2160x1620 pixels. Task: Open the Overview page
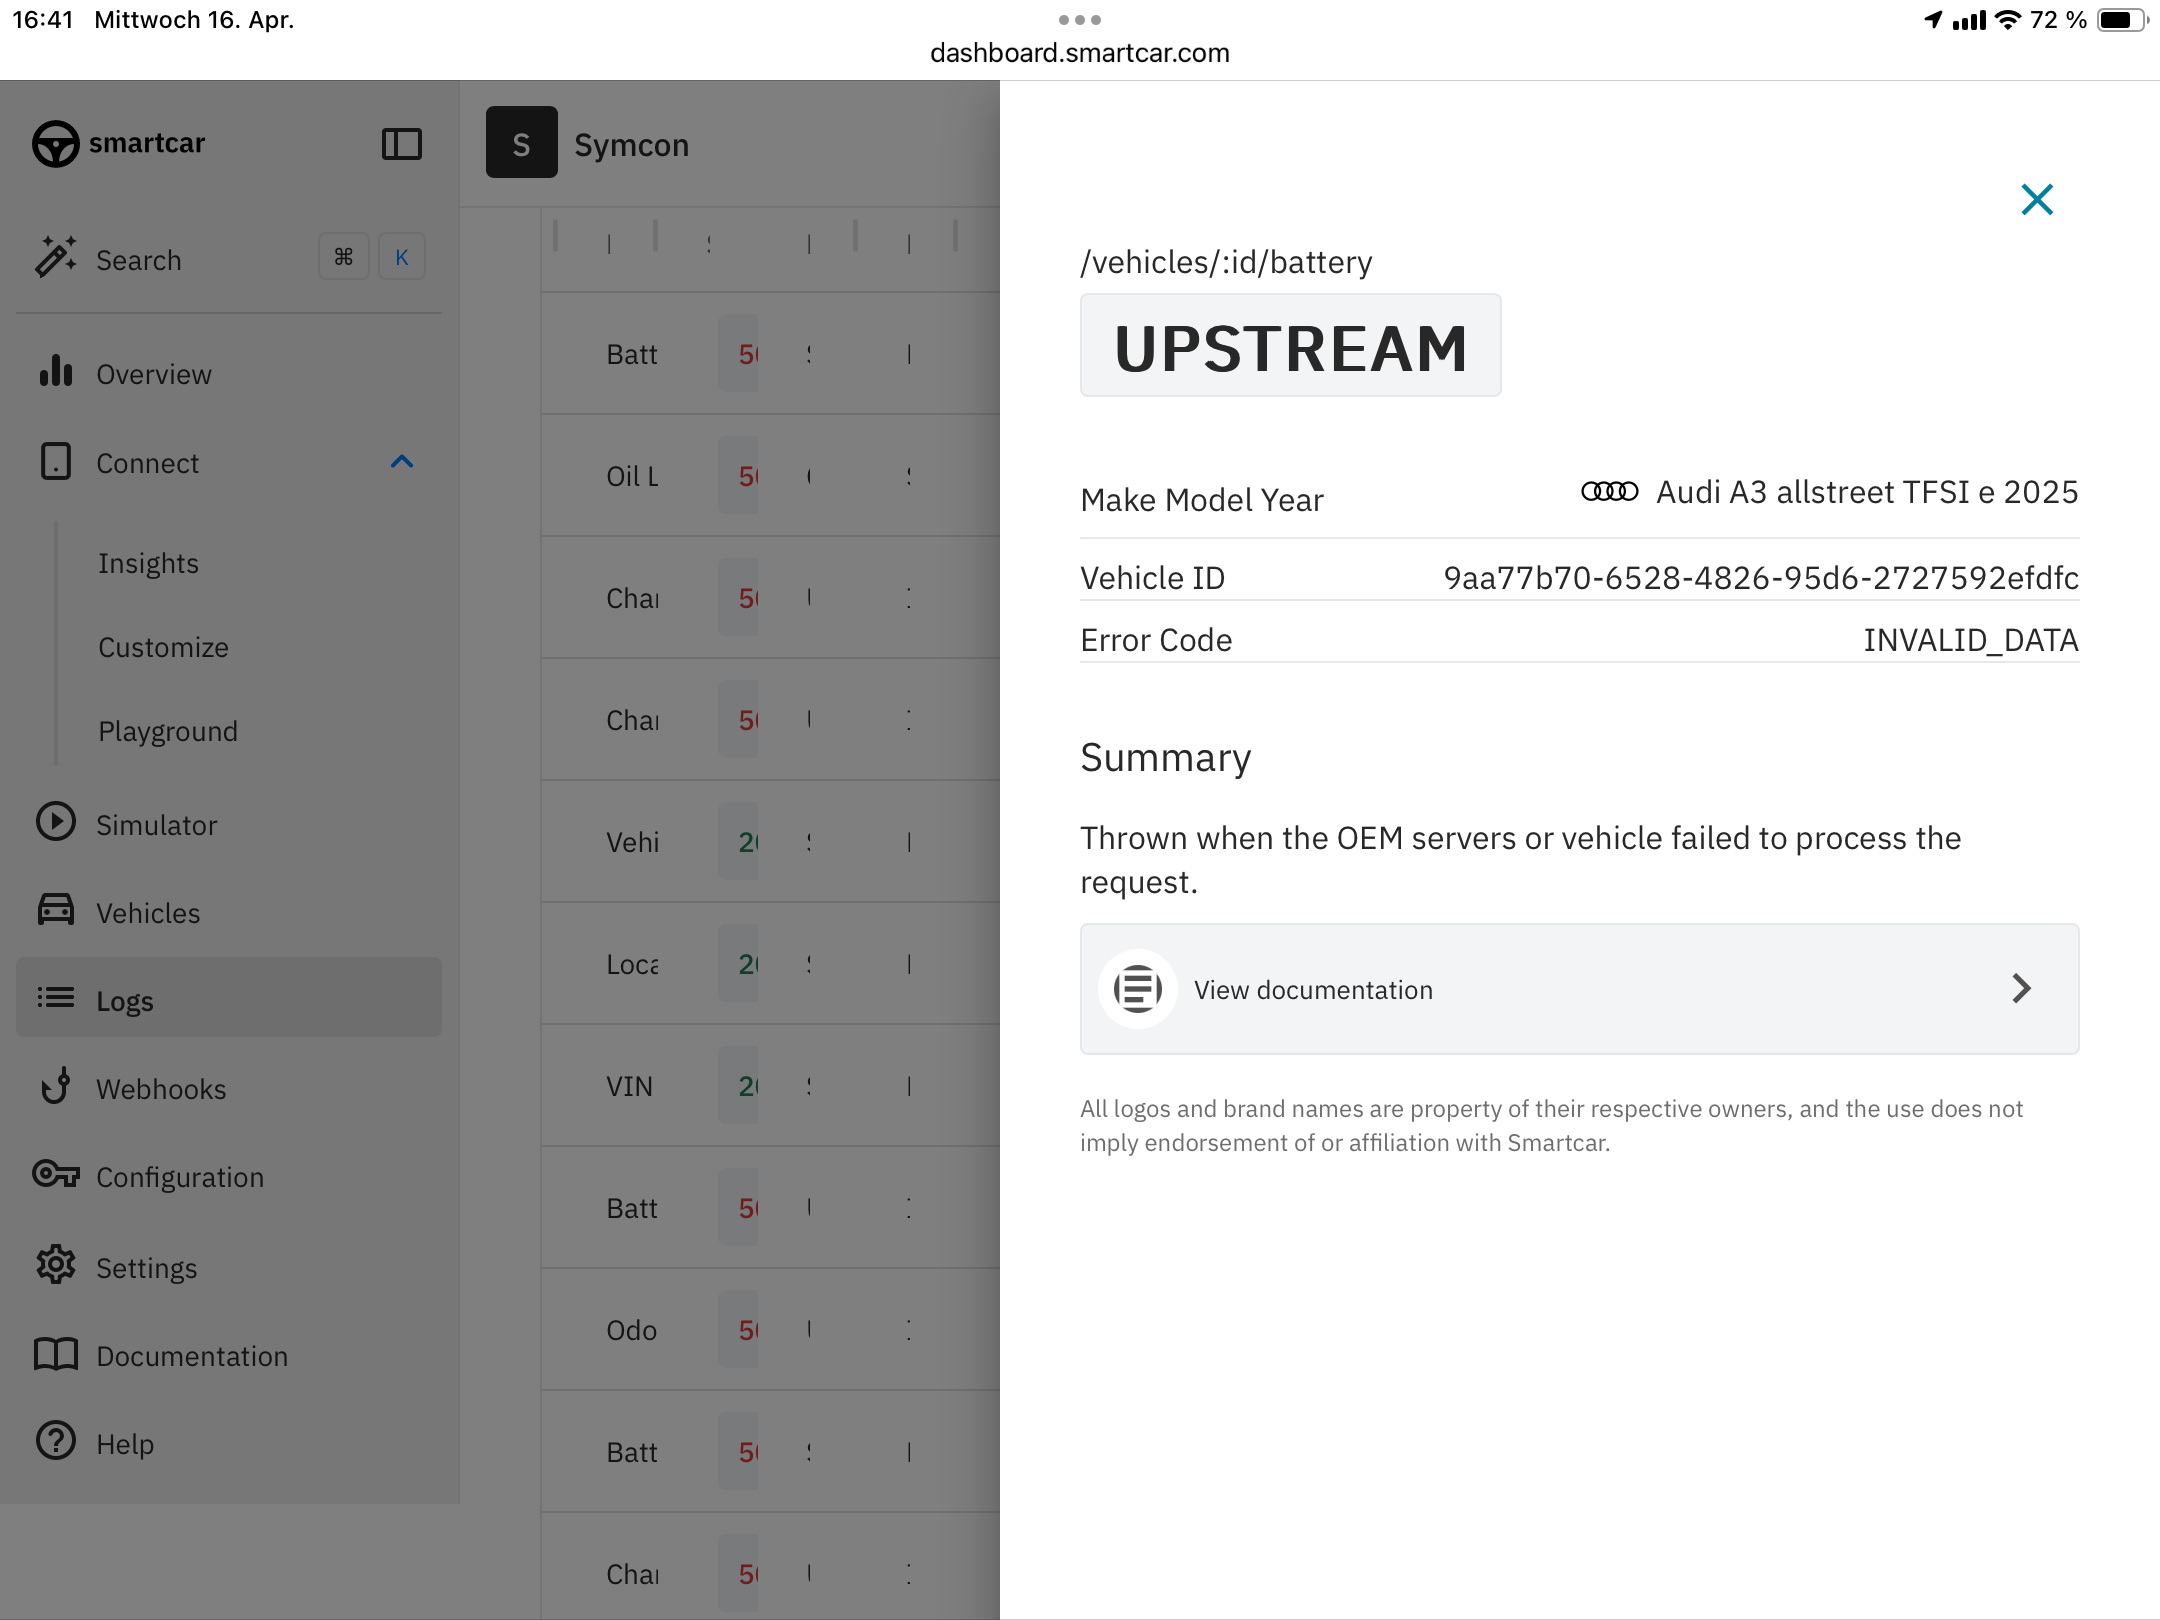coord(154,374)
